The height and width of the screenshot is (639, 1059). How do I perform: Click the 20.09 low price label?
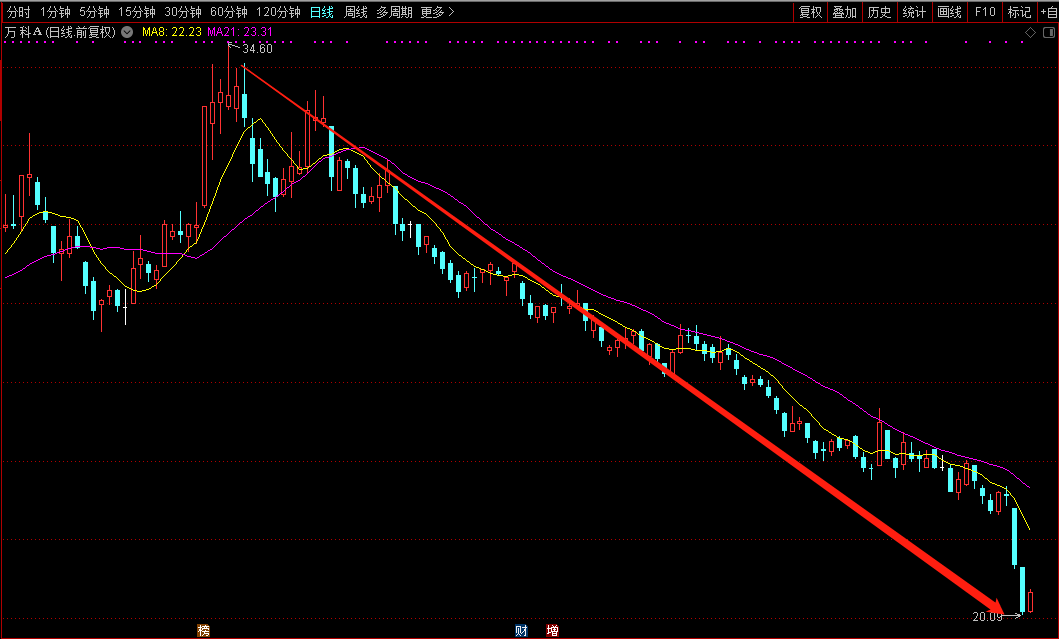(x=987, y=617)
